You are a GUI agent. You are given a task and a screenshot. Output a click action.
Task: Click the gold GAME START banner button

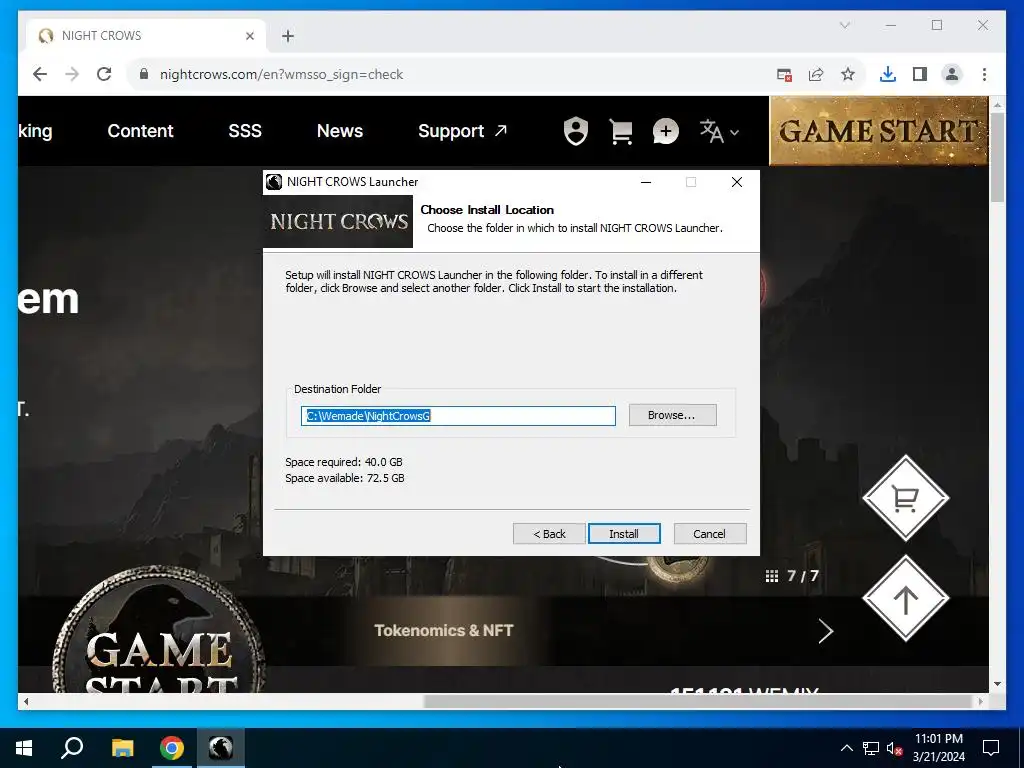pyautogui.click(x=878, y=131)
